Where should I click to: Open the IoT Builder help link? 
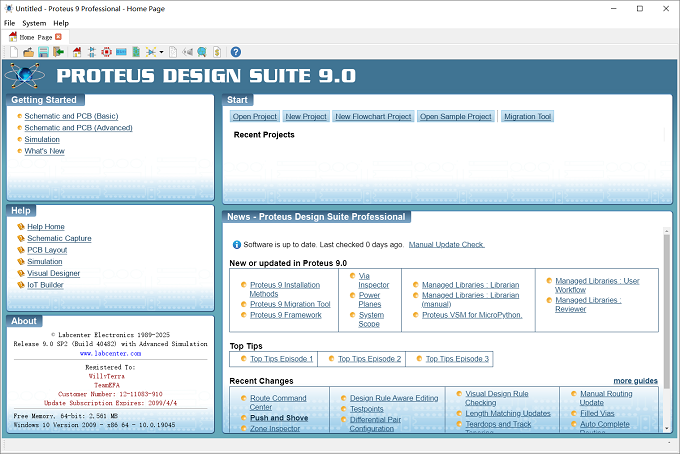[x=46, y=285]
